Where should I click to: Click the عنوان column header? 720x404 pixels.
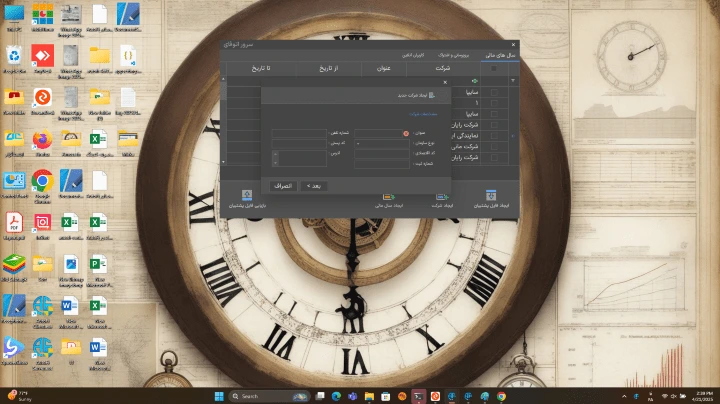point(383,68)
